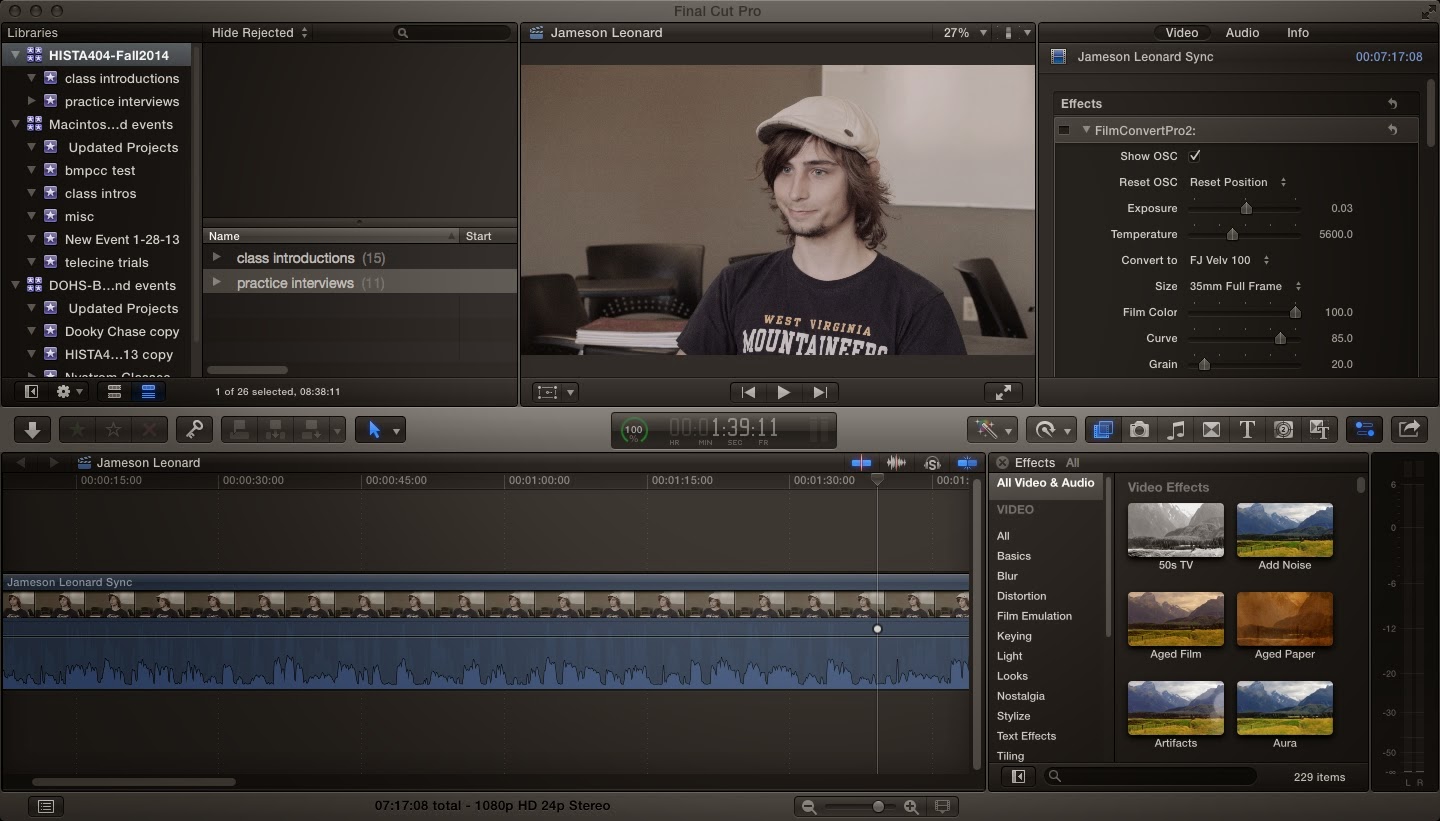Toggle the Inspector panel button
Screen dimensions: 1440x821
pos(1364,430)
